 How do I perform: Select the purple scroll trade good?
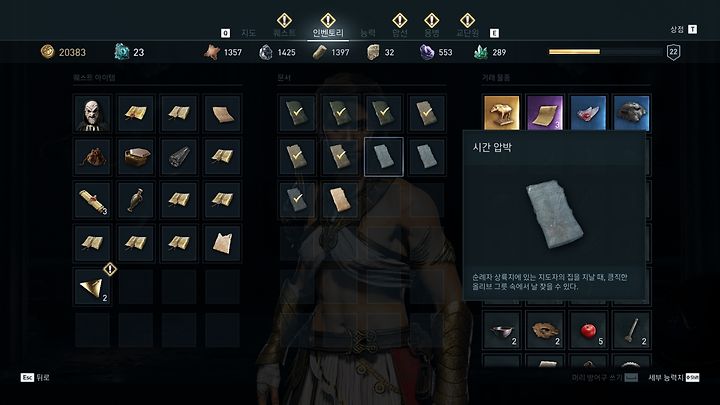click(x=545, y=113)
